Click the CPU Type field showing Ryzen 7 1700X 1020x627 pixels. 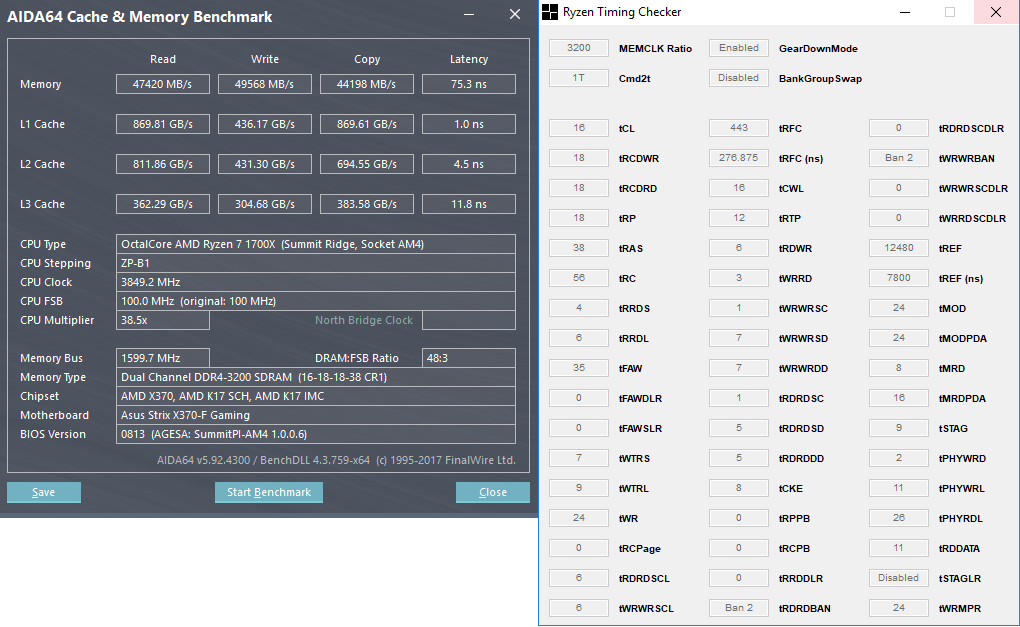[315, 244]
